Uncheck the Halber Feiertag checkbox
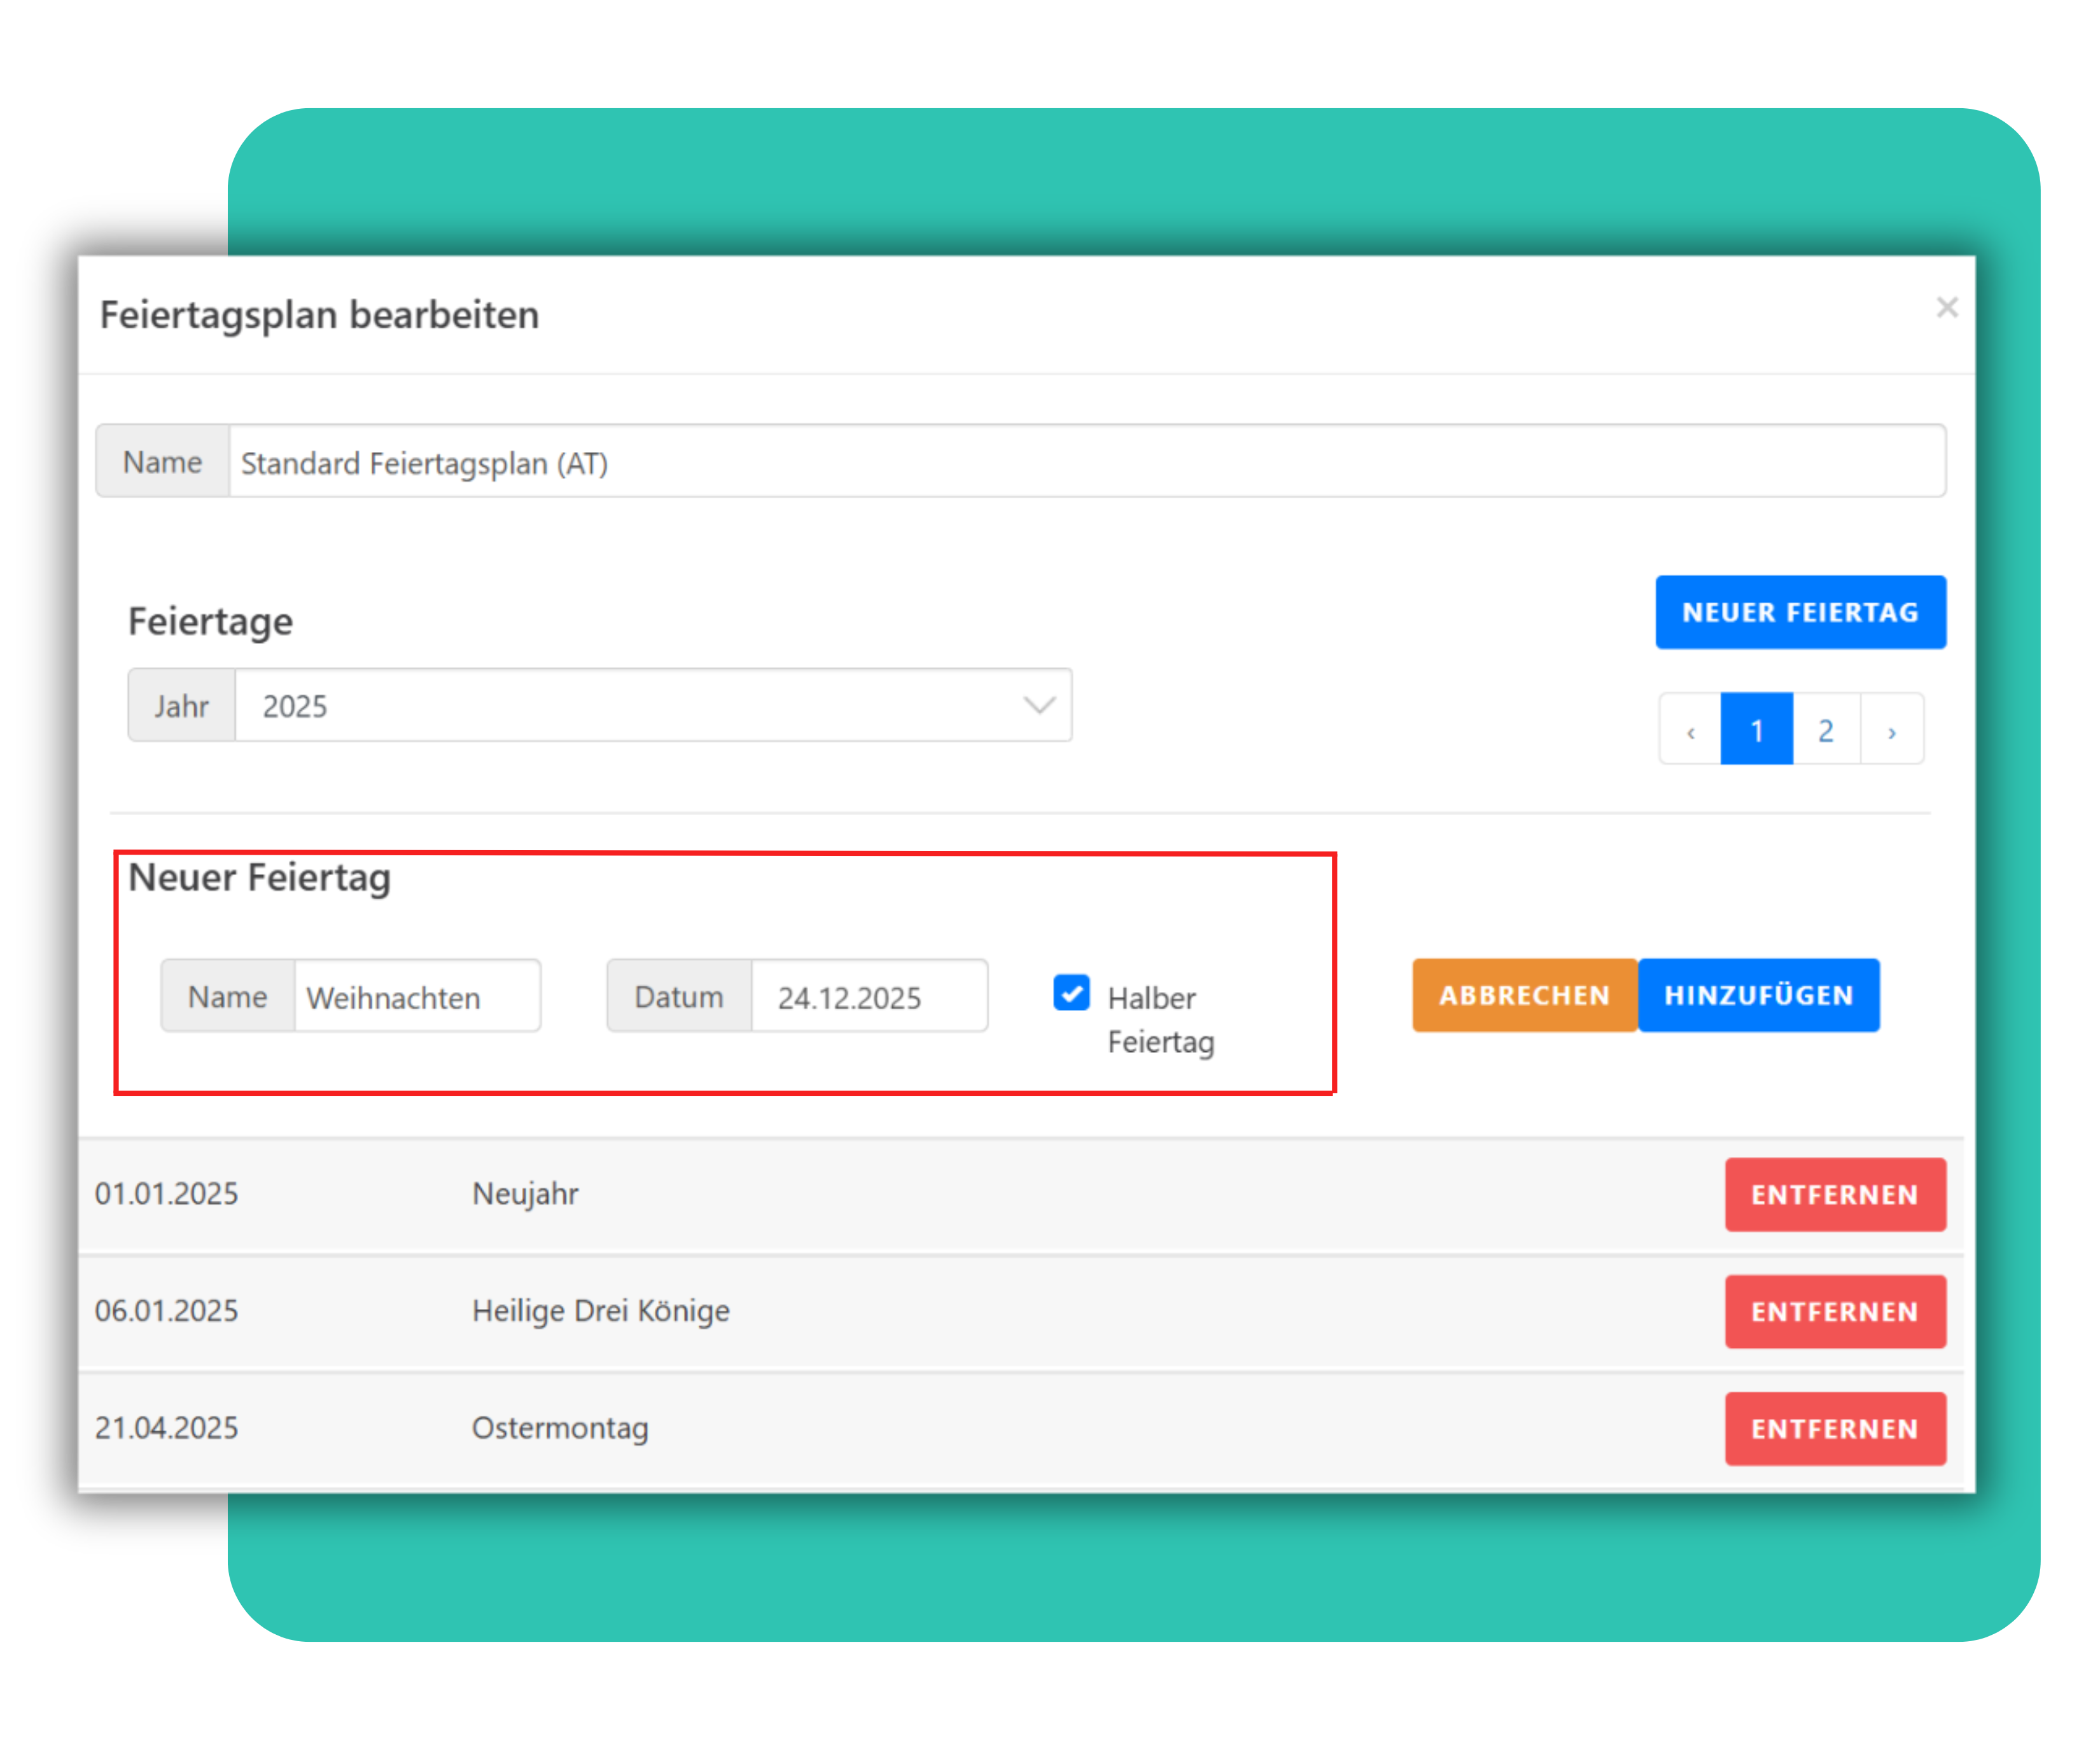The height and width of the screenshot is (1750, 2100). (1071, 994)
